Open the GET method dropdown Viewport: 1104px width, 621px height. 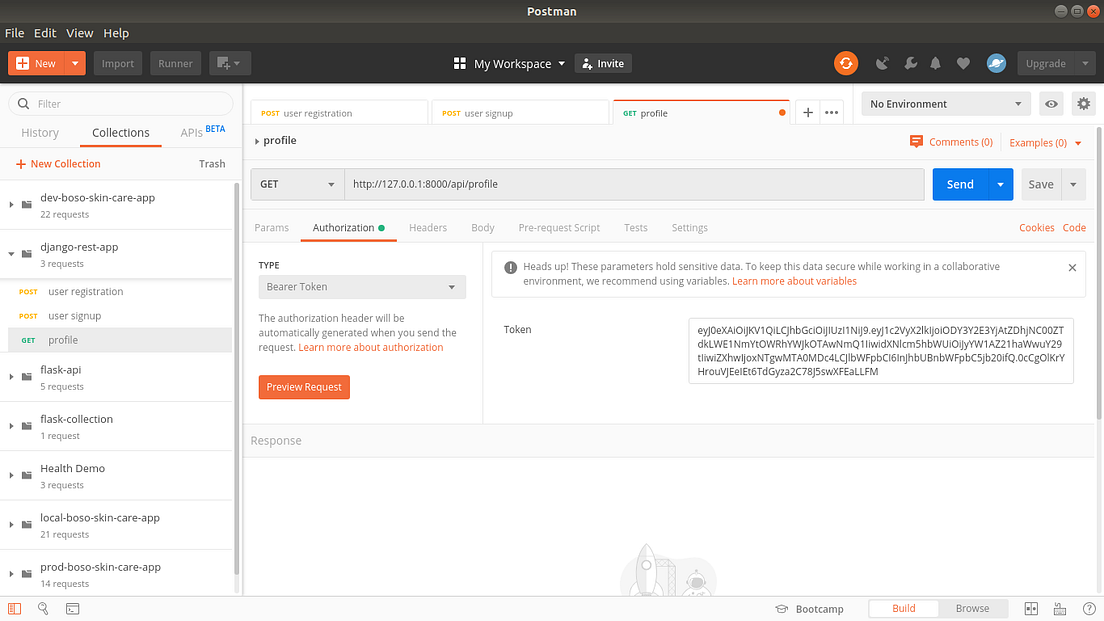coord(296,184)
